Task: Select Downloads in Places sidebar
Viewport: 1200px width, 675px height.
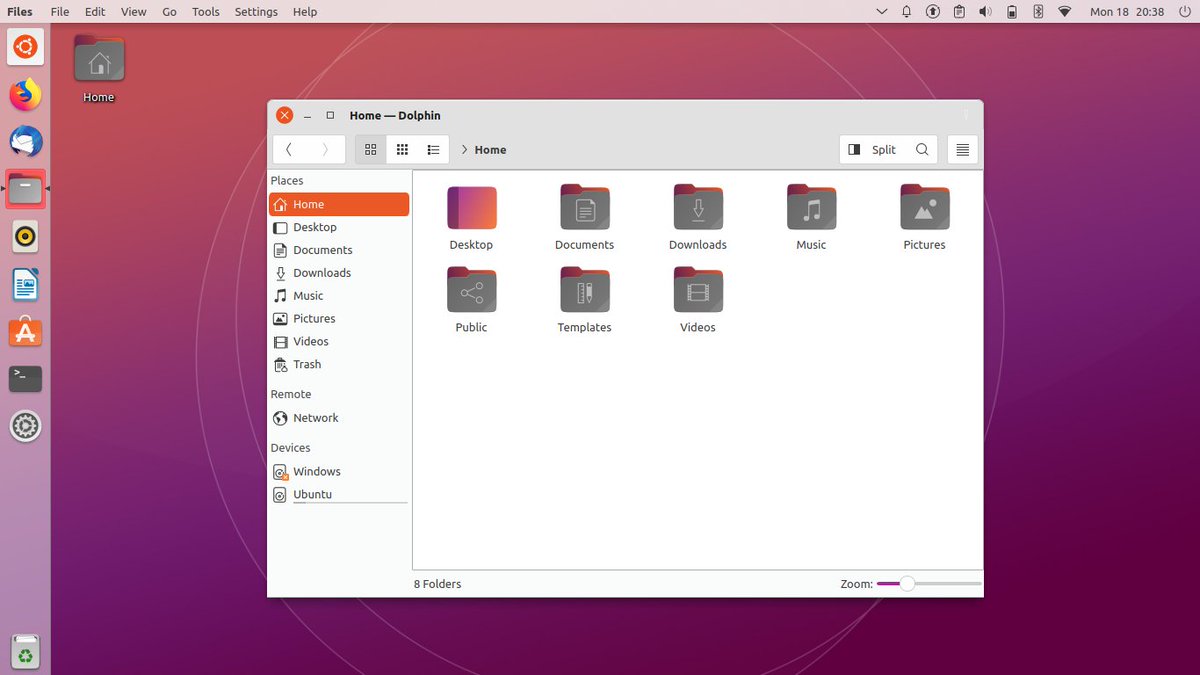Action: tap(339, 273)
